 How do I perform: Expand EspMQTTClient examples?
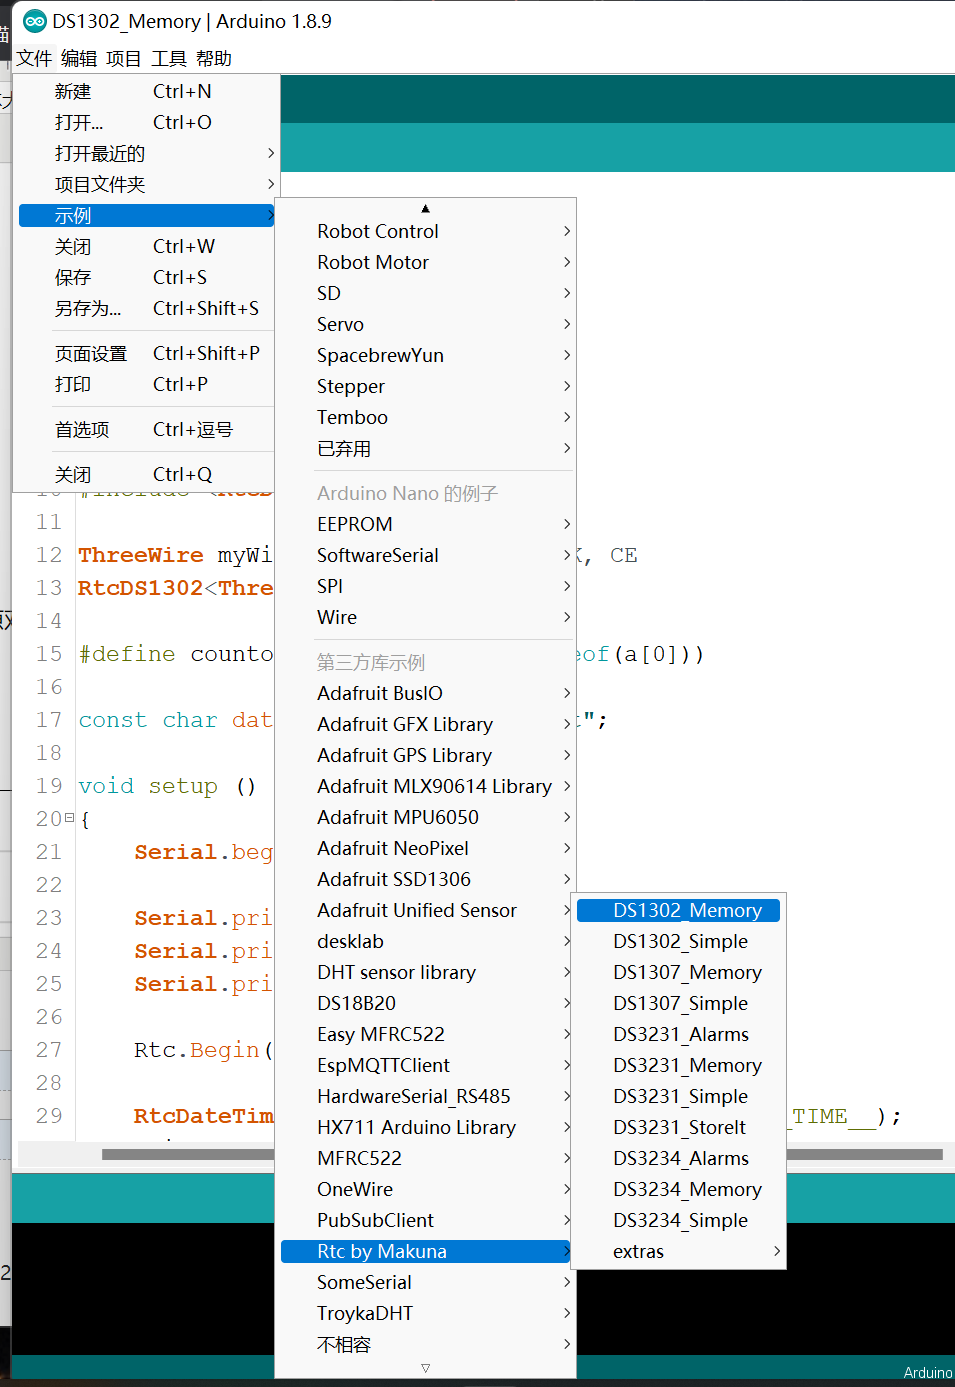point(425,1065)
